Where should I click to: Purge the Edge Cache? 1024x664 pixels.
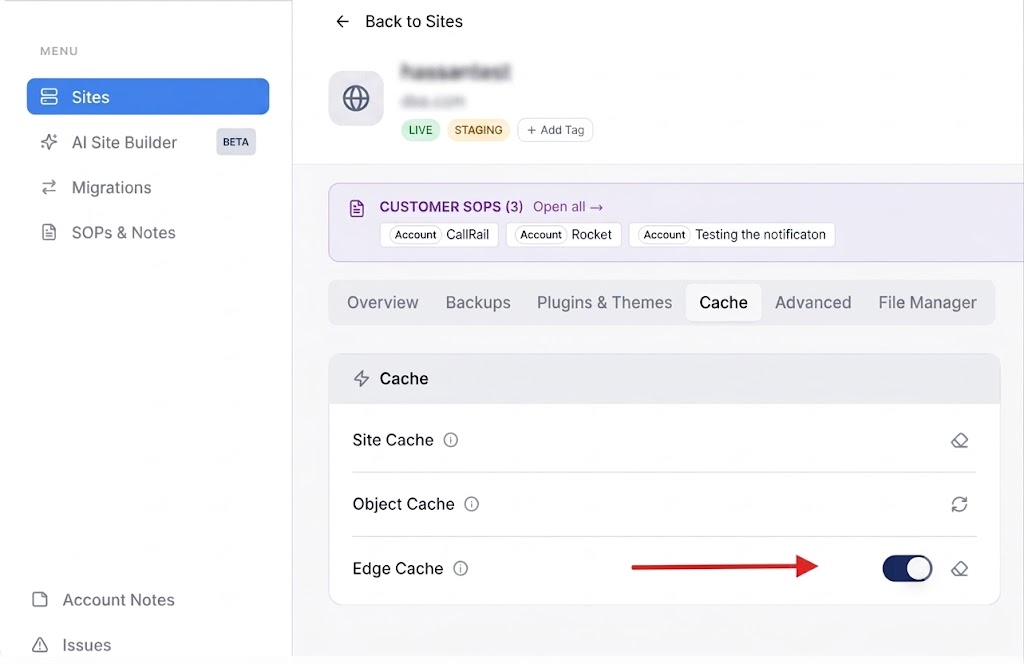click(x=959, y=569)
